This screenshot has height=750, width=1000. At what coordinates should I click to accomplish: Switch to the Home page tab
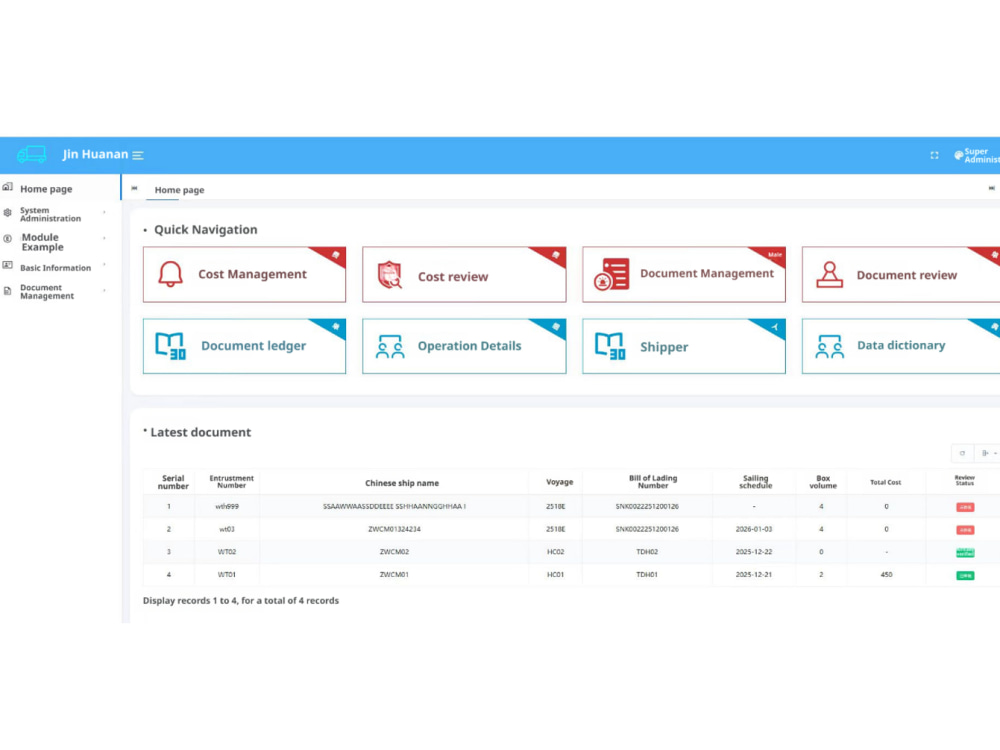[x=179, y=189]
